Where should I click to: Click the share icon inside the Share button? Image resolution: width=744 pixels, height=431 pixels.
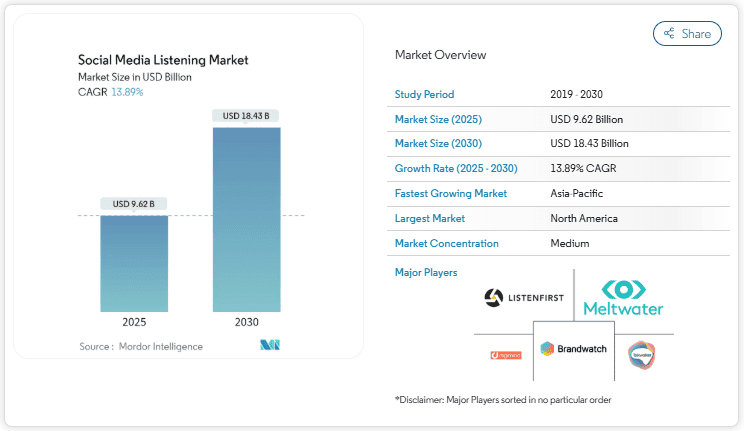tap(669, 33)
